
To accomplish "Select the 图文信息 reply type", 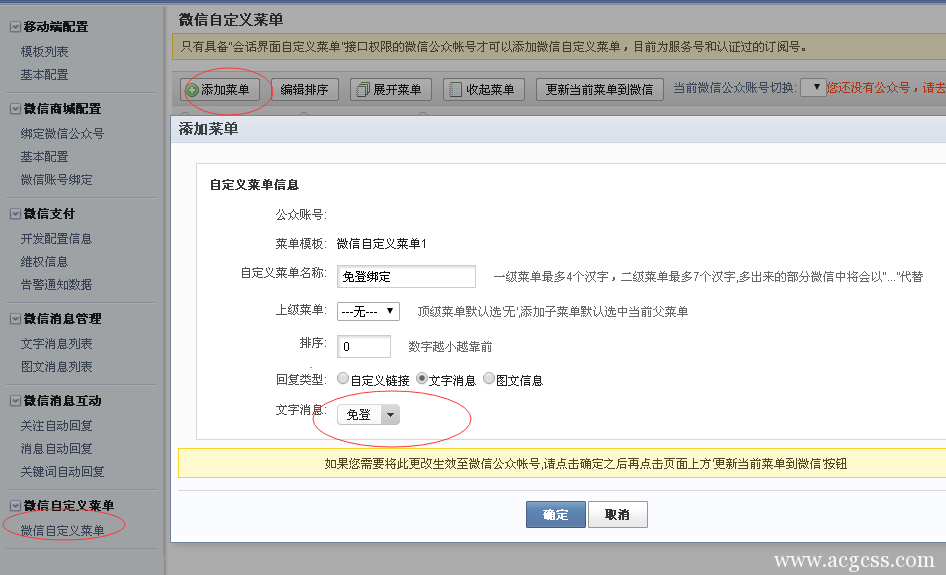I will point(489,378).
